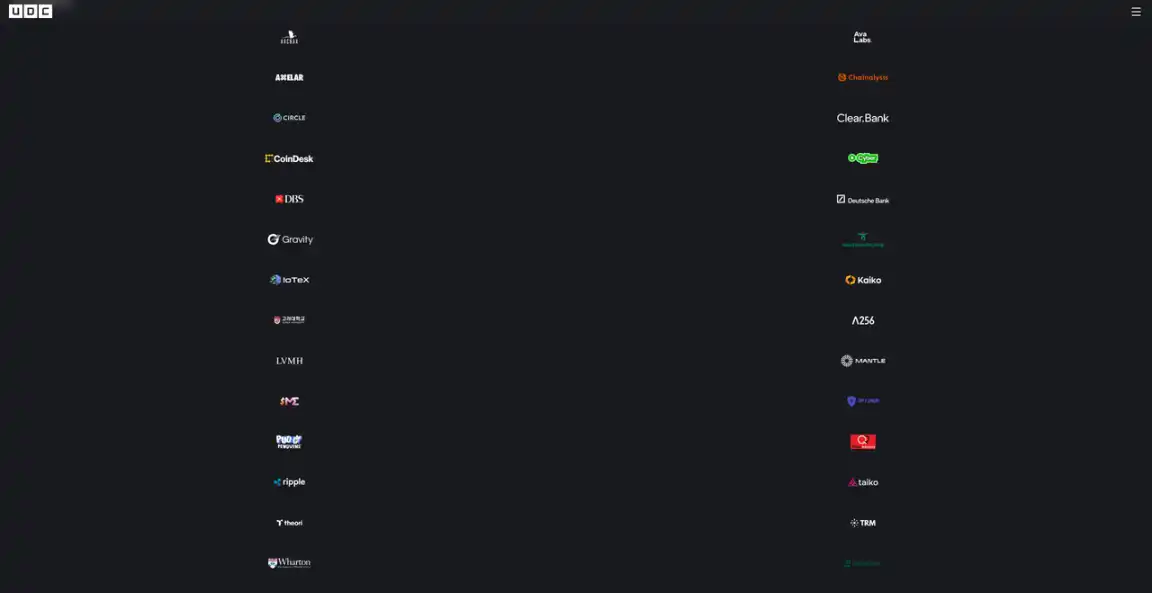Select the Mantle logo

863,361
